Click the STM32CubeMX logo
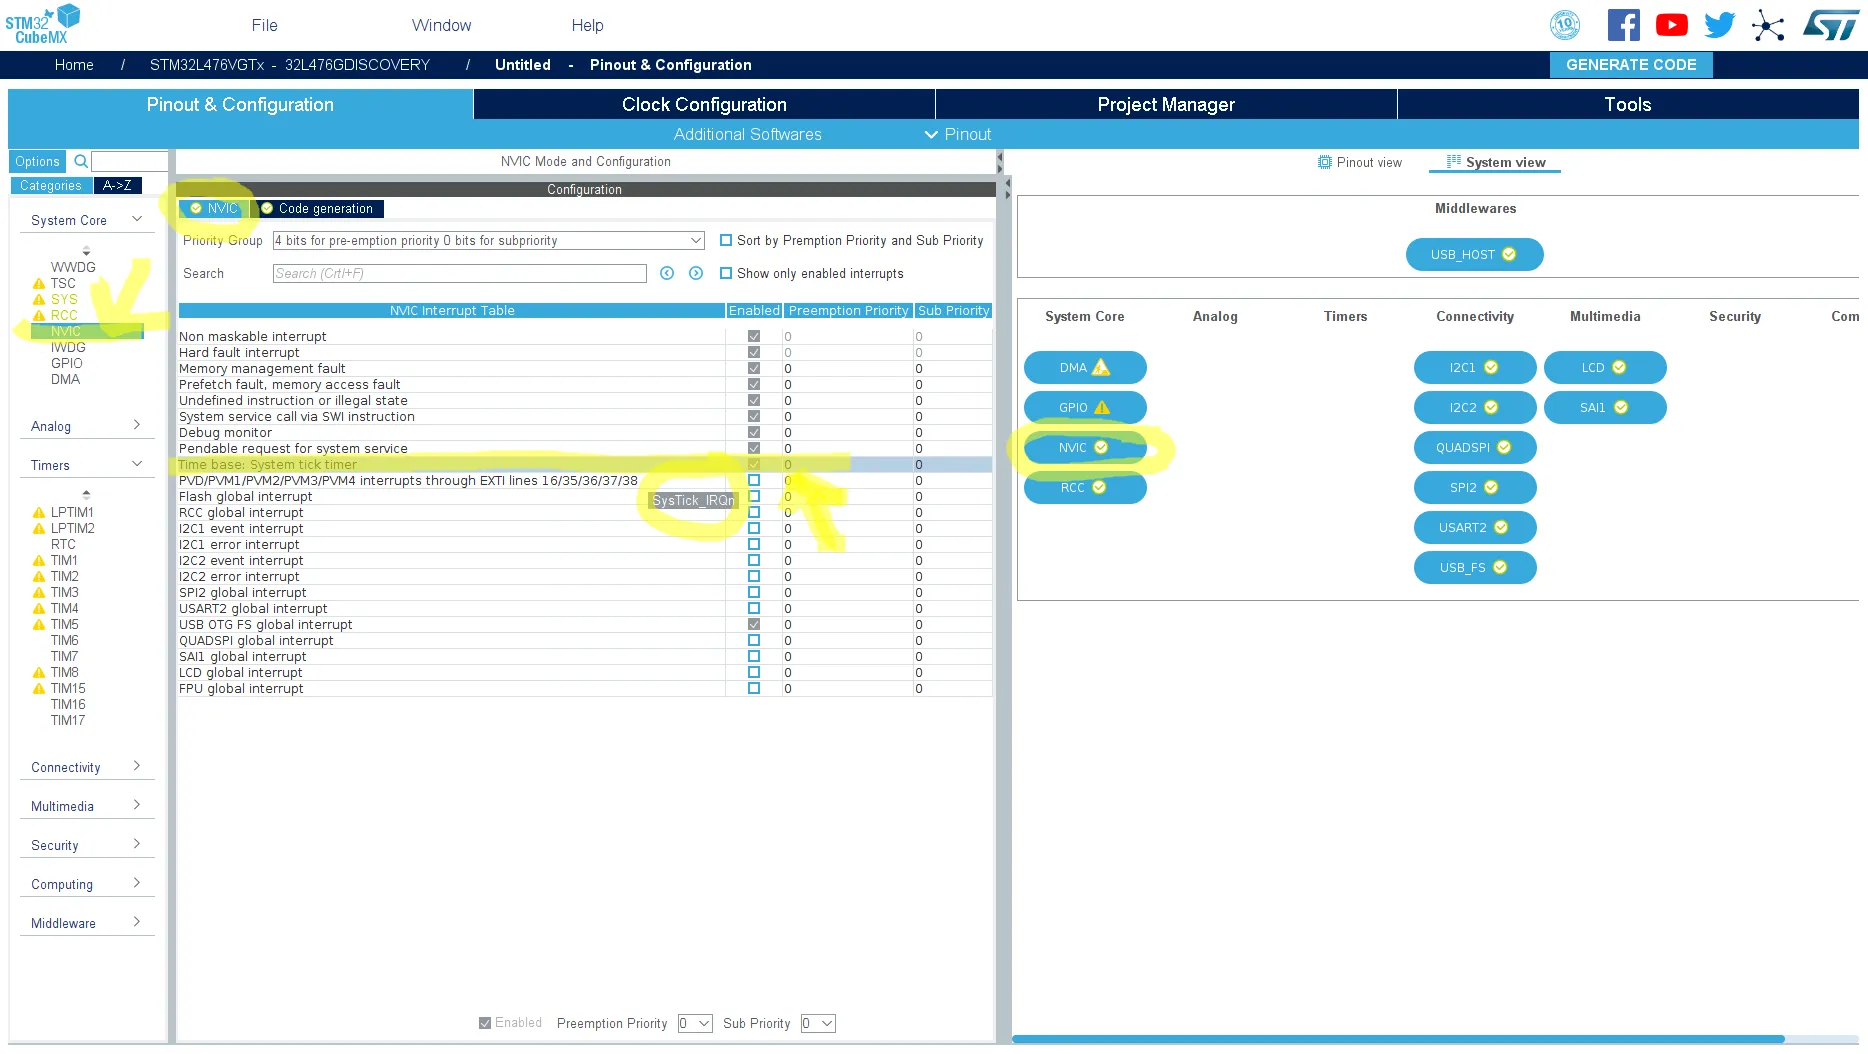Screen dimensions: 1868x1054 tap(42, 25)
